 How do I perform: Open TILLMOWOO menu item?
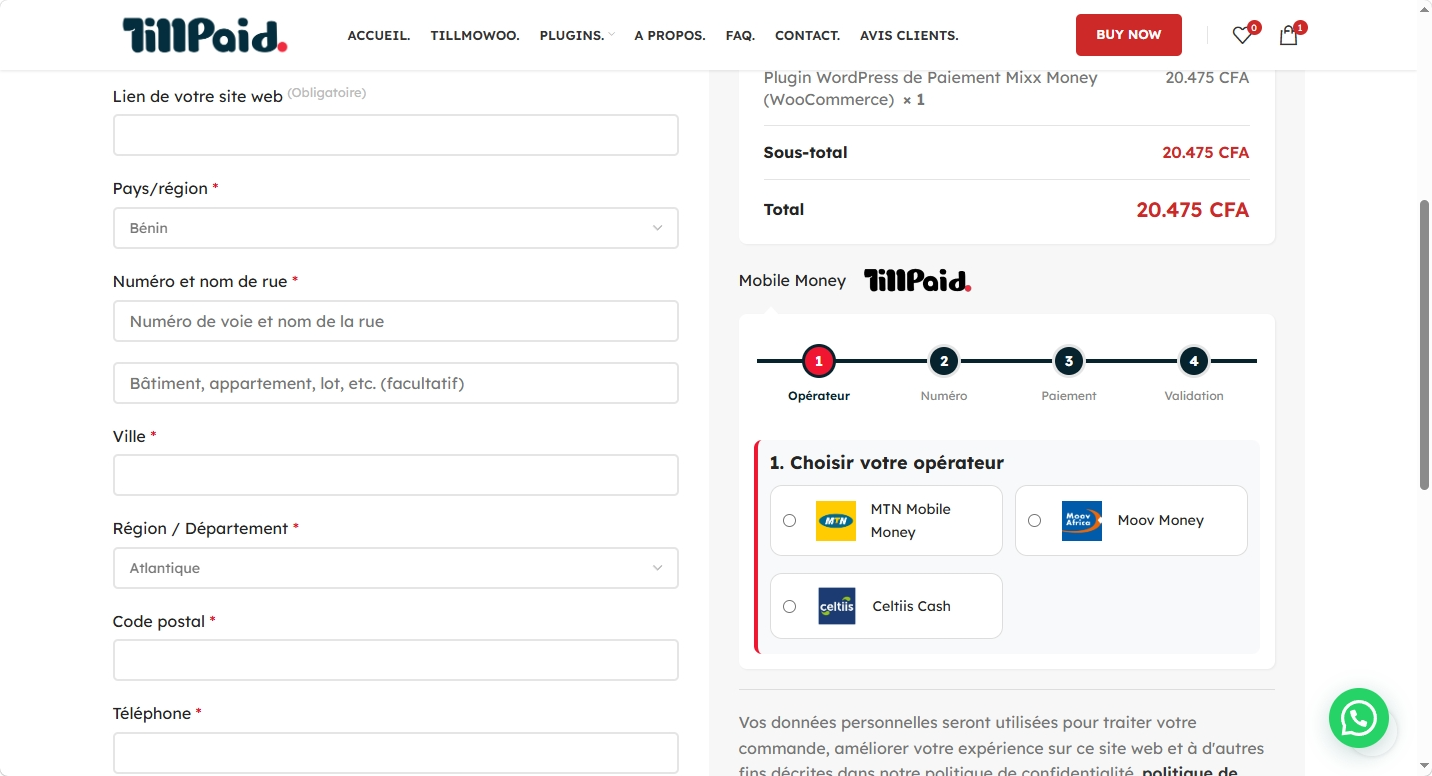(475, 35)
